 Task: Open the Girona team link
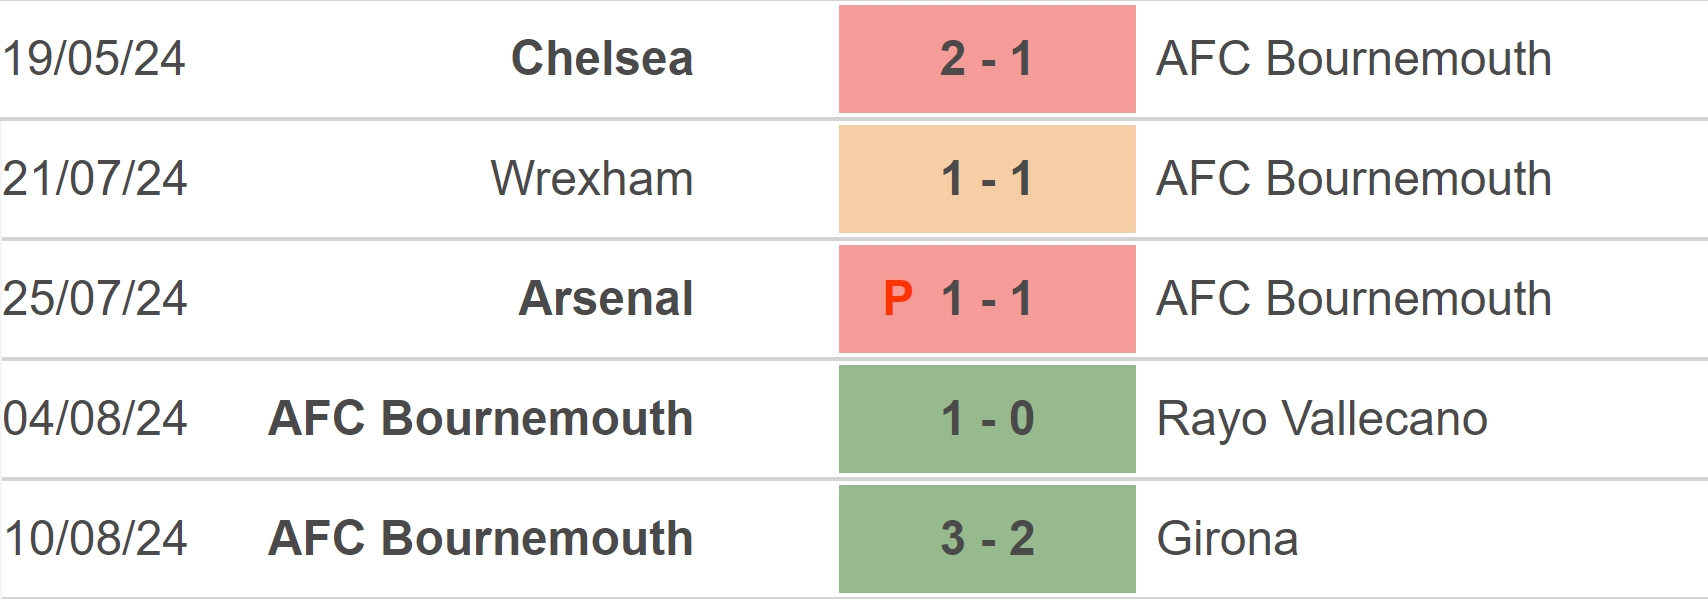coord(1227,539)
